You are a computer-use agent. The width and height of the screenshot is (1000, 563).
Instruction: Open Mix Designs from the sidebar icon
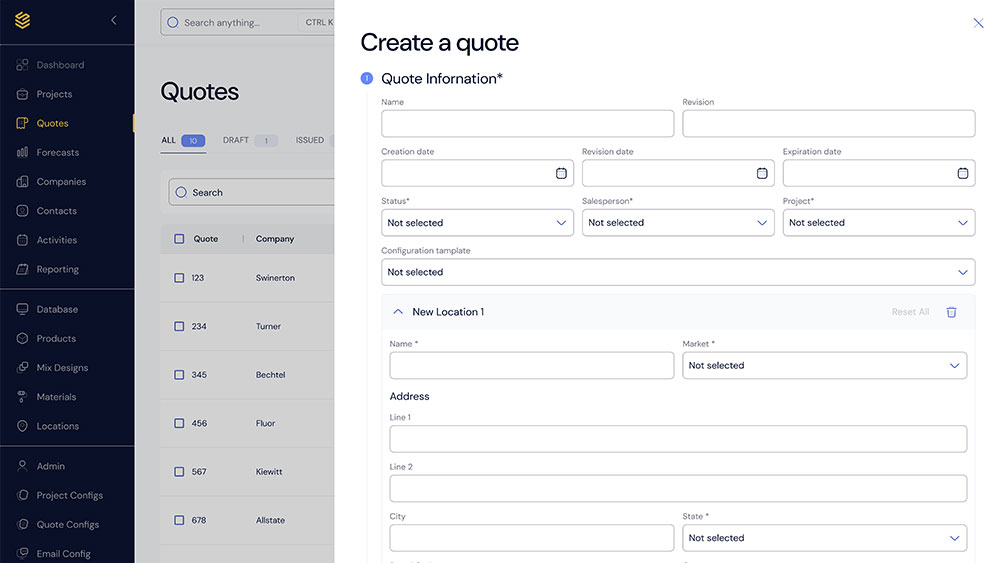[22, 368]
